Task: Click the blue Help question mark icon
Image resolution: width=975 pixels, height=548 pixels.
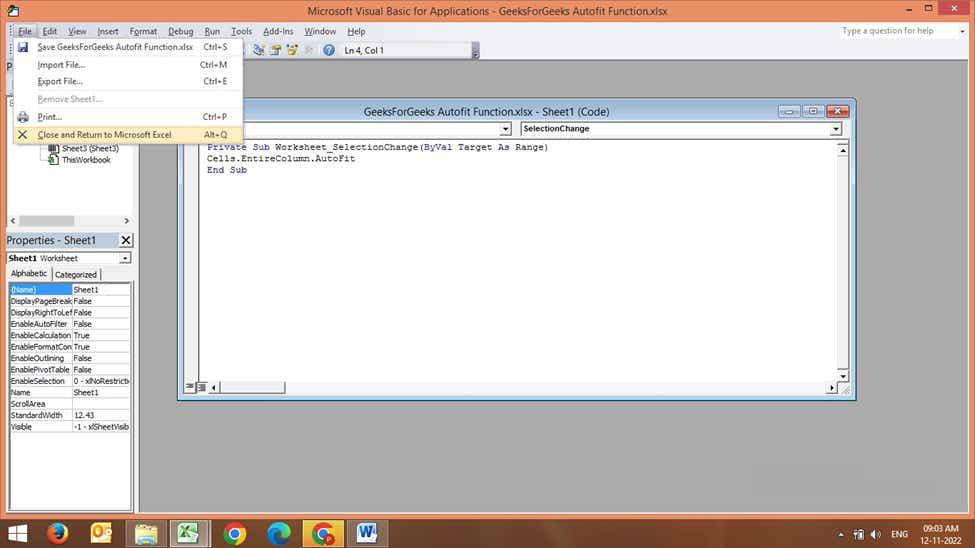Action: click(329, 50)
